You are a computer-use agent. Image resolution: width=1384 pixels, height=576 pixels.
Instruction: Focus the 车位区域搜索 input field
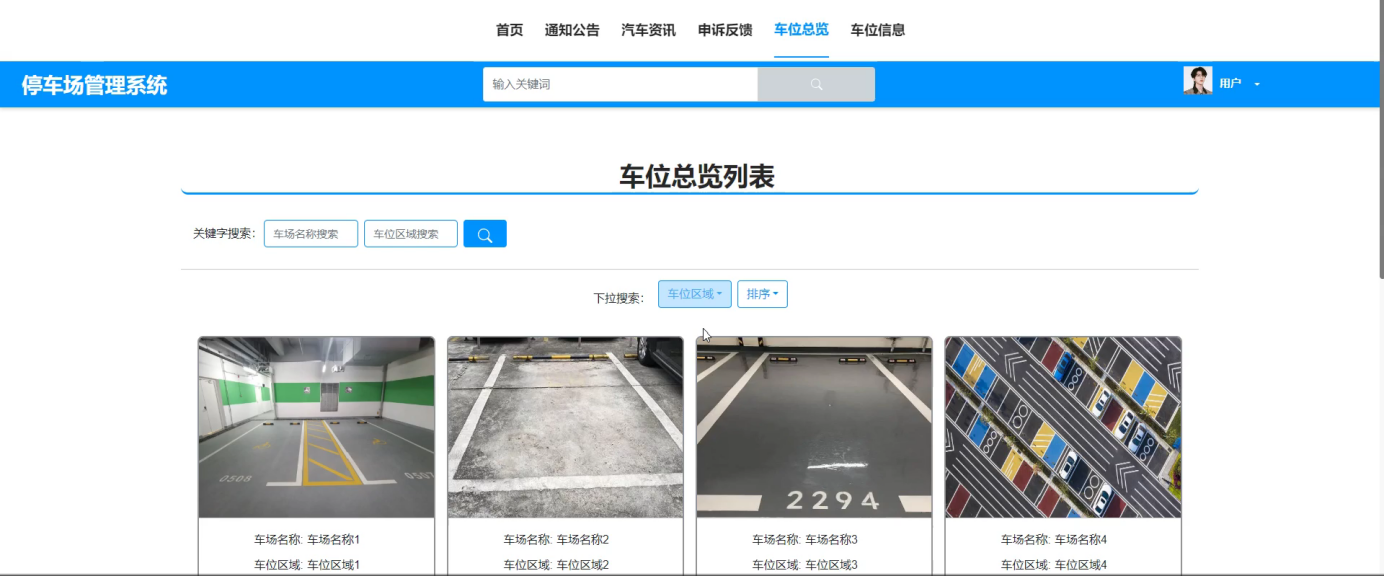[411, 234]
